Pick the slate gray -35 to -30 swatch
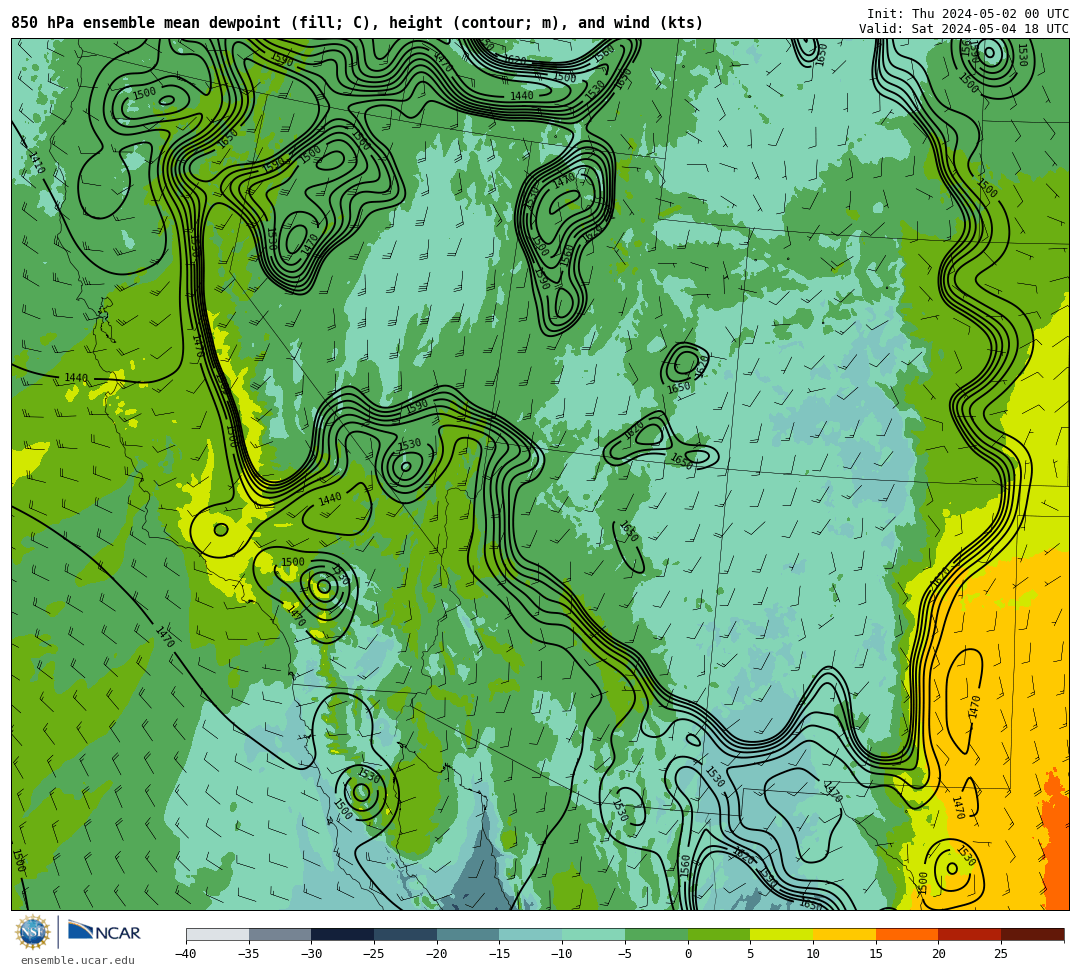Viewport: 1080px width, 973px height. 280,934
